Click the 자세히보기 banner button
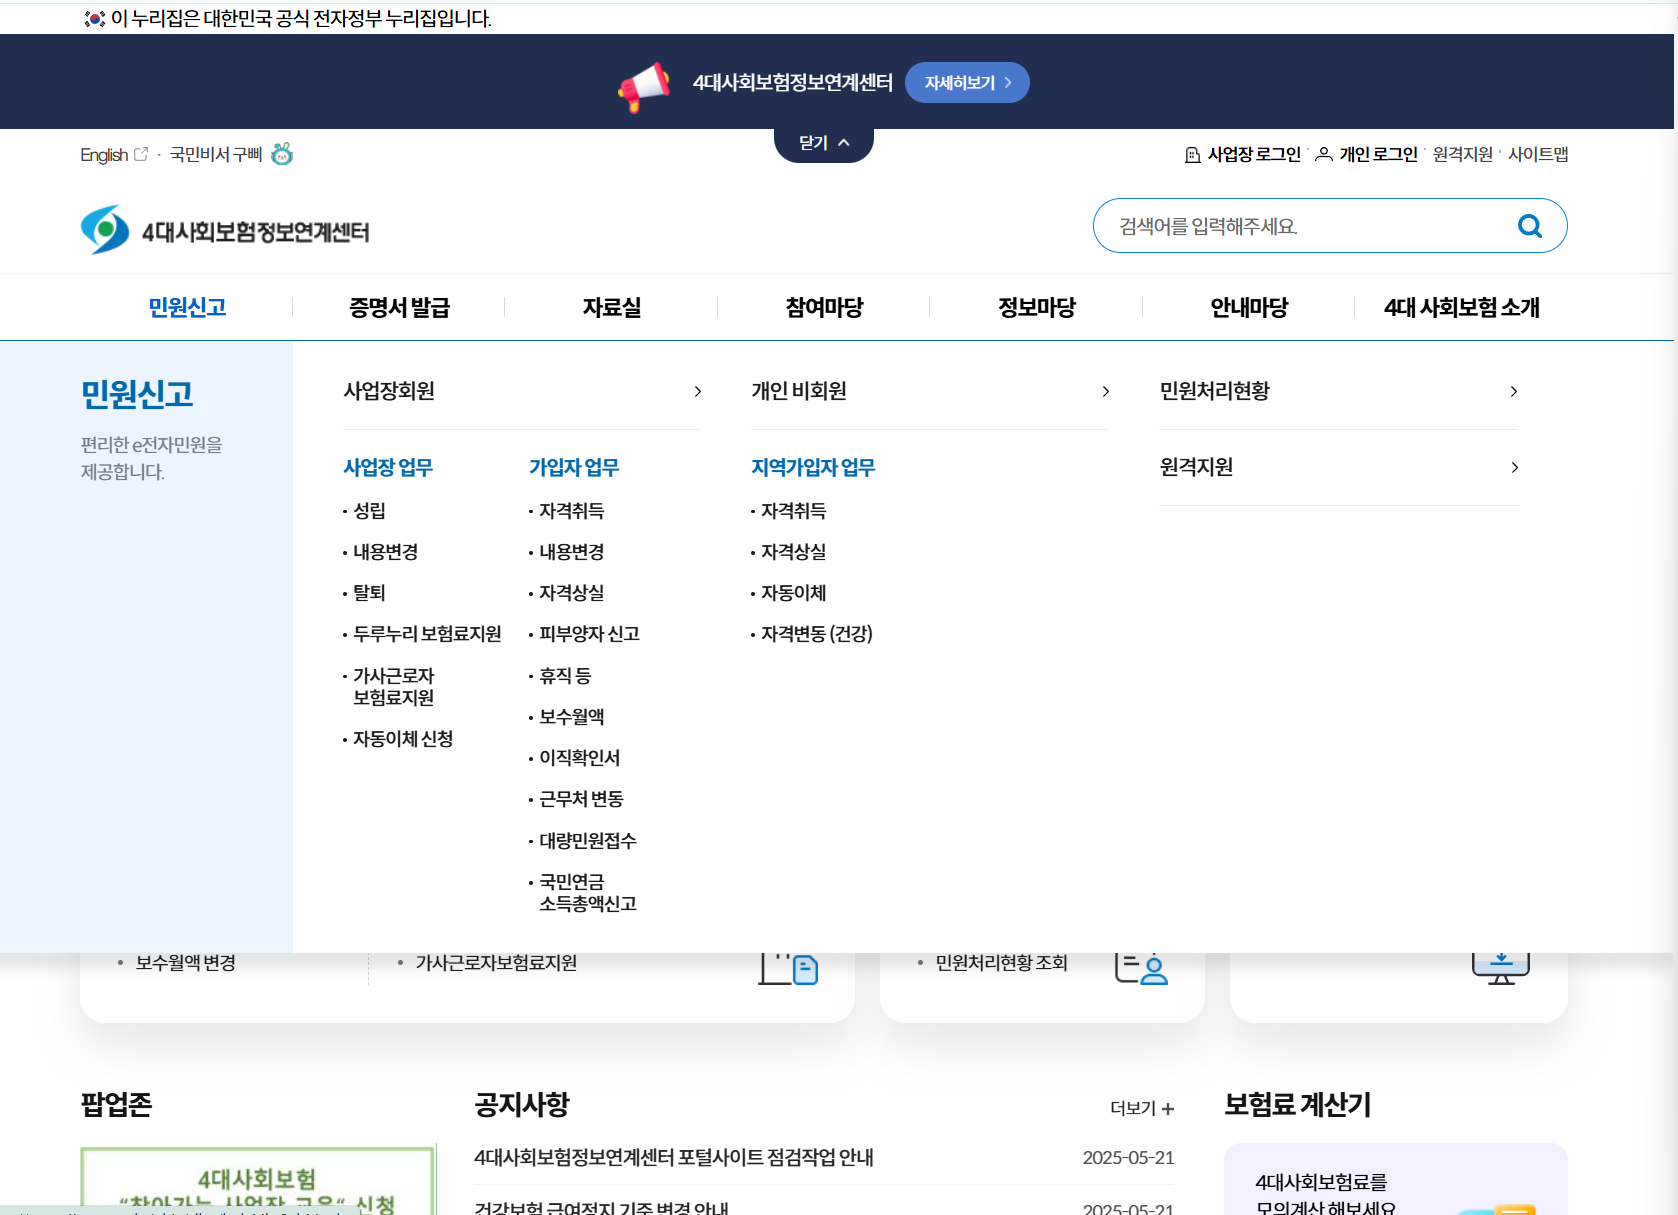The height and width of the screenshot is (1215, 1678). point(967,82)
